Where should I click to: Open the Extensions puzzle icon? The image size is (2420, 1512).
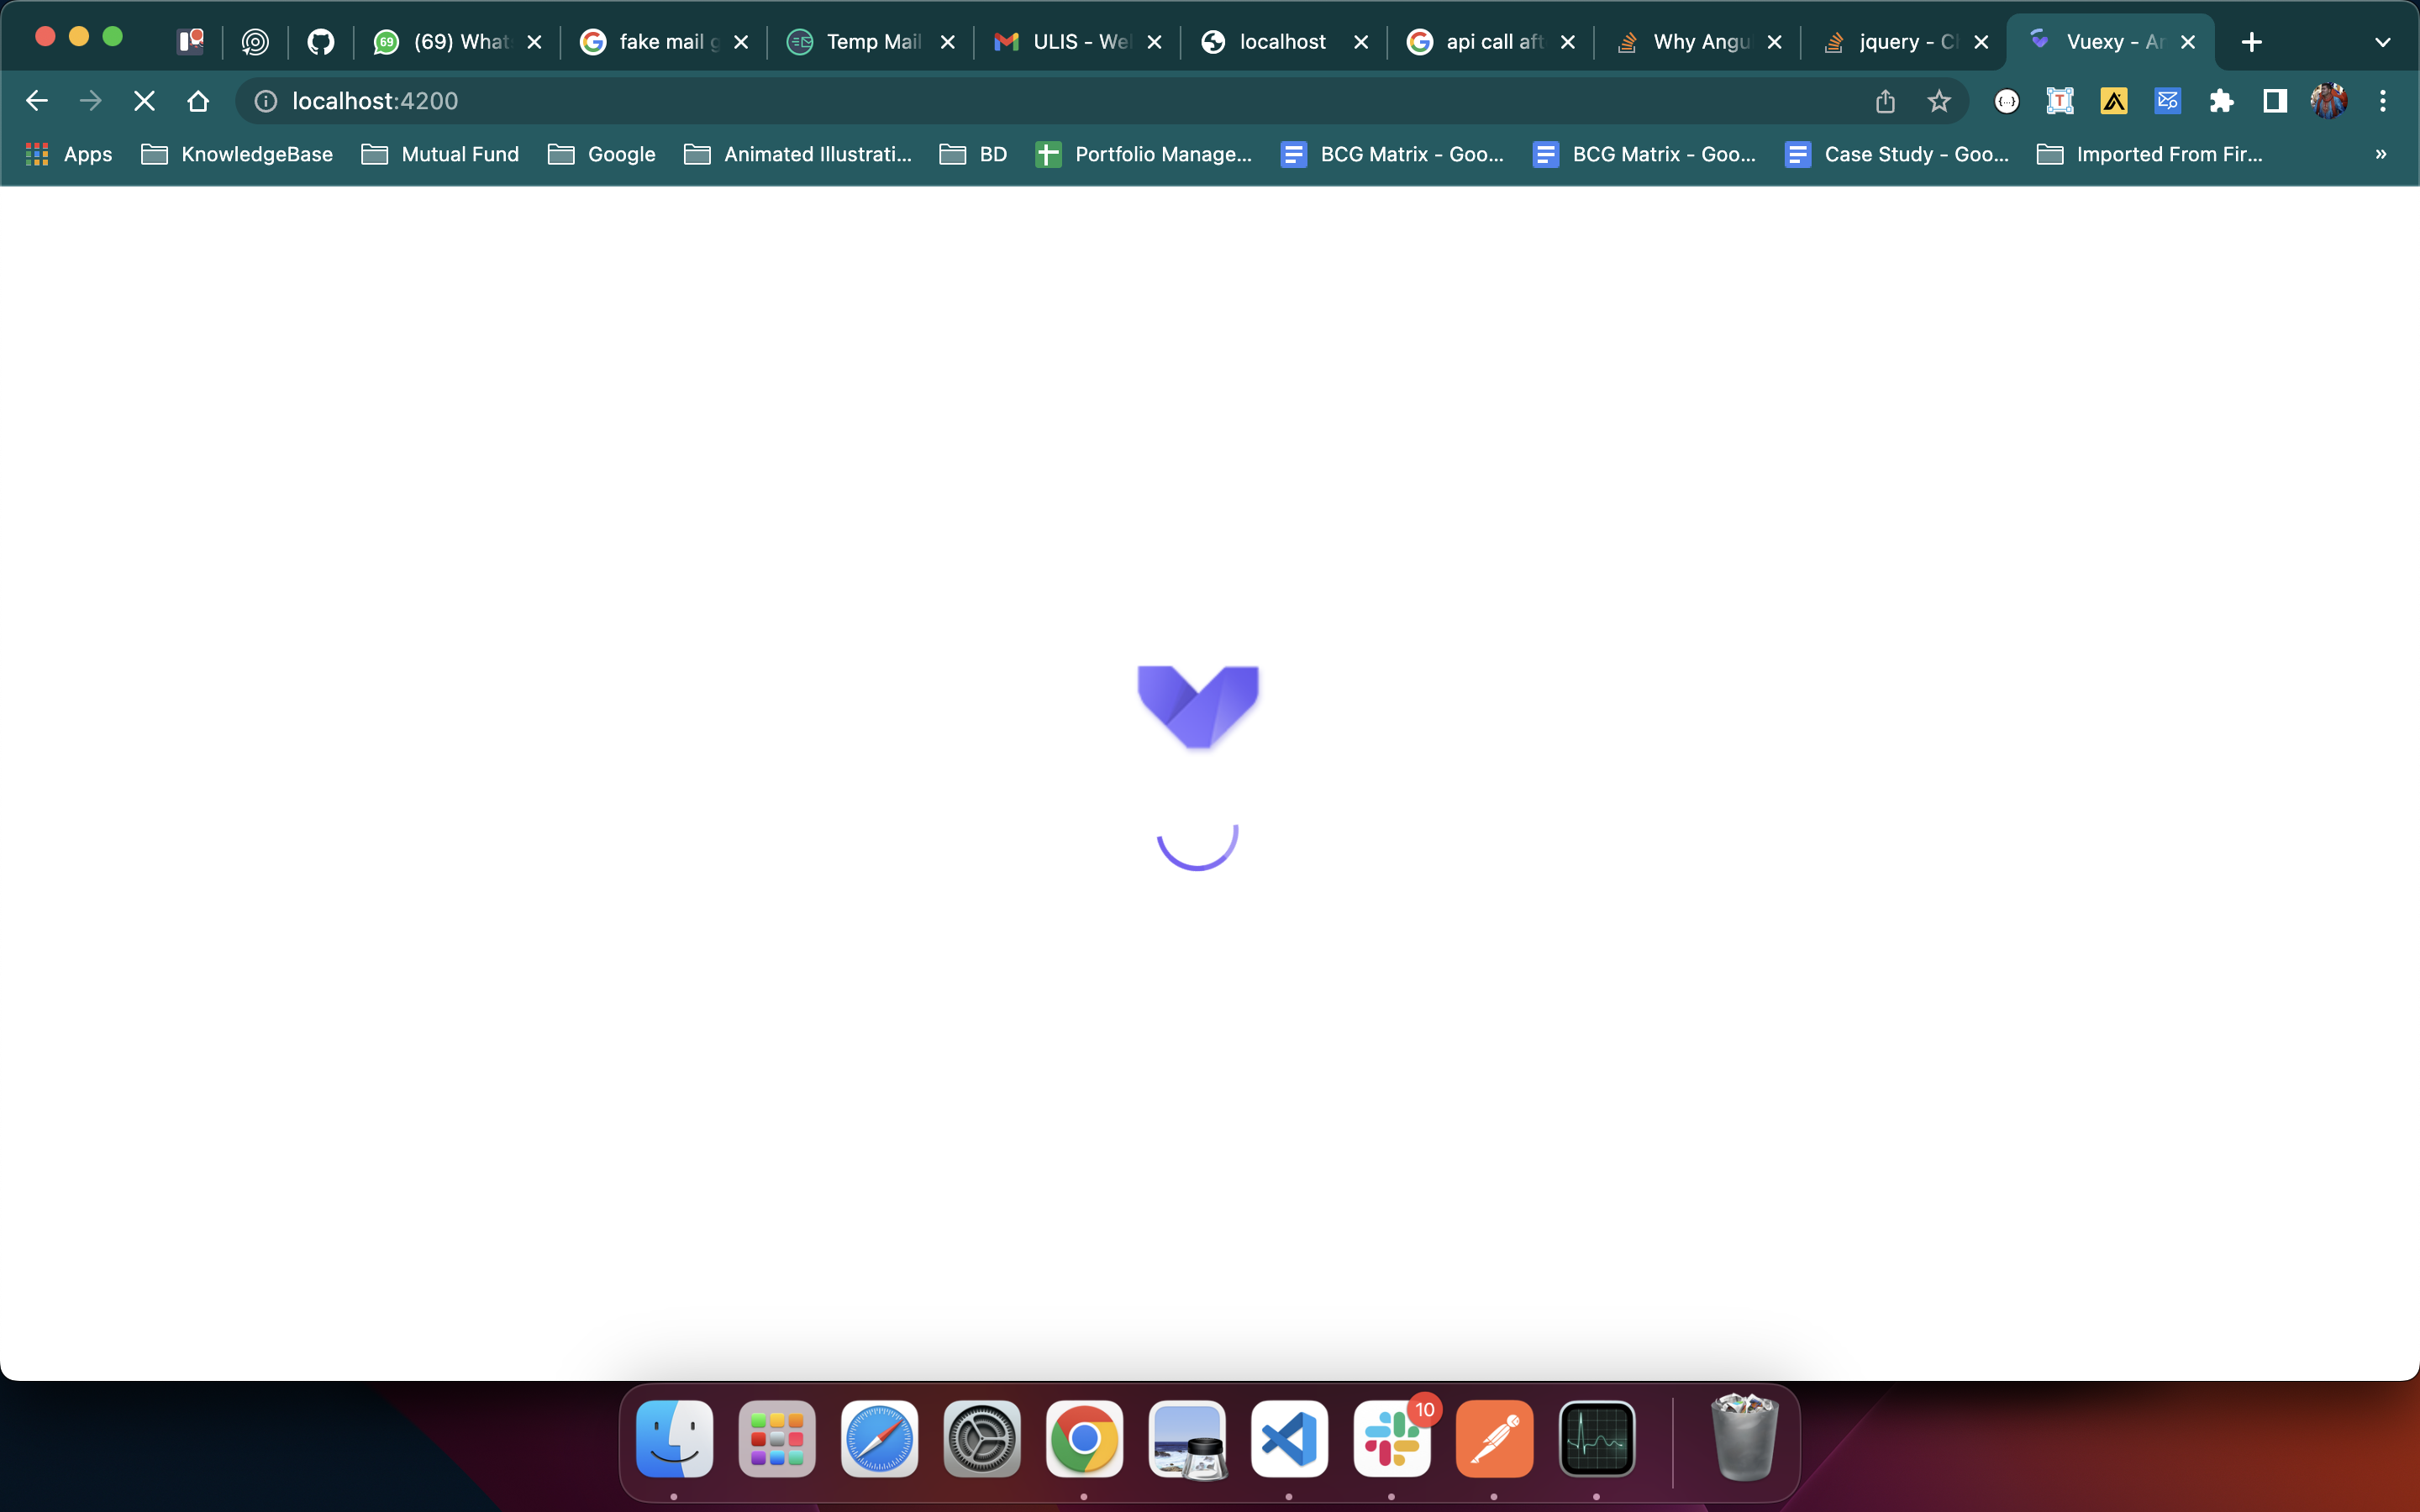(2221, 101)
